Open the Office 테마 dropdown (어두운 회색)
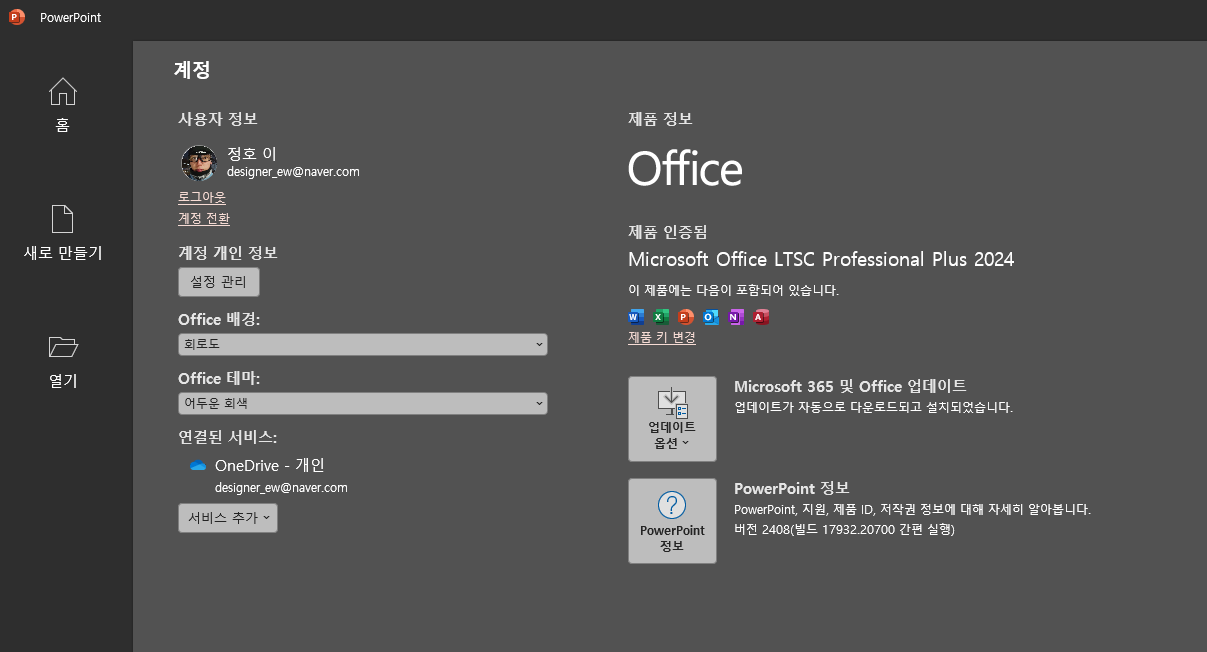Image resolution: width=1207 pixels, height=652 pixels. [x=363, y=403]
